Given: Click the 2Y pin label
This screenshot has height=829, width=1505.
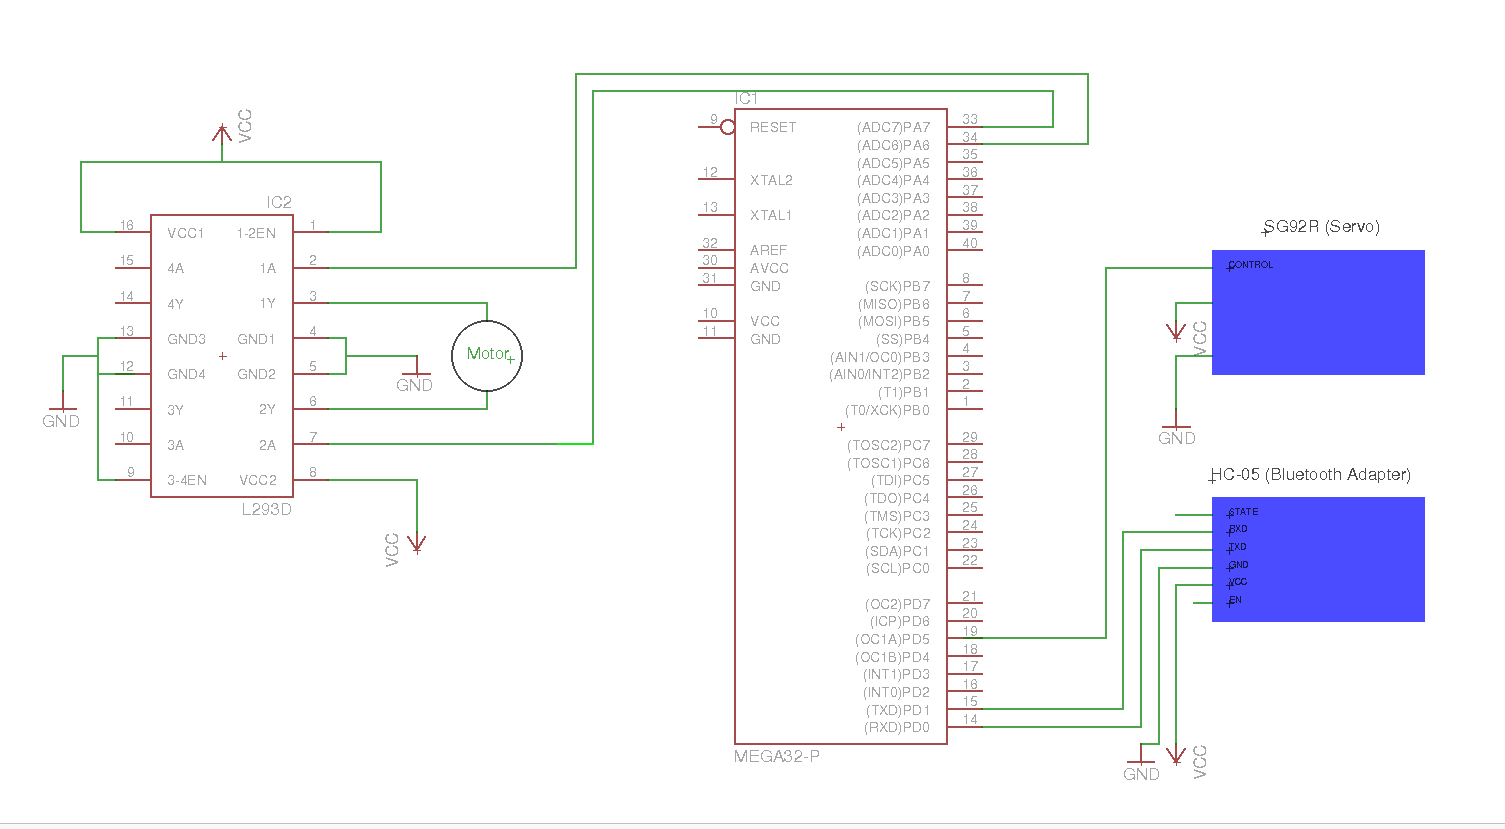Looking at the screenshot, I should (x=268, y=409).
